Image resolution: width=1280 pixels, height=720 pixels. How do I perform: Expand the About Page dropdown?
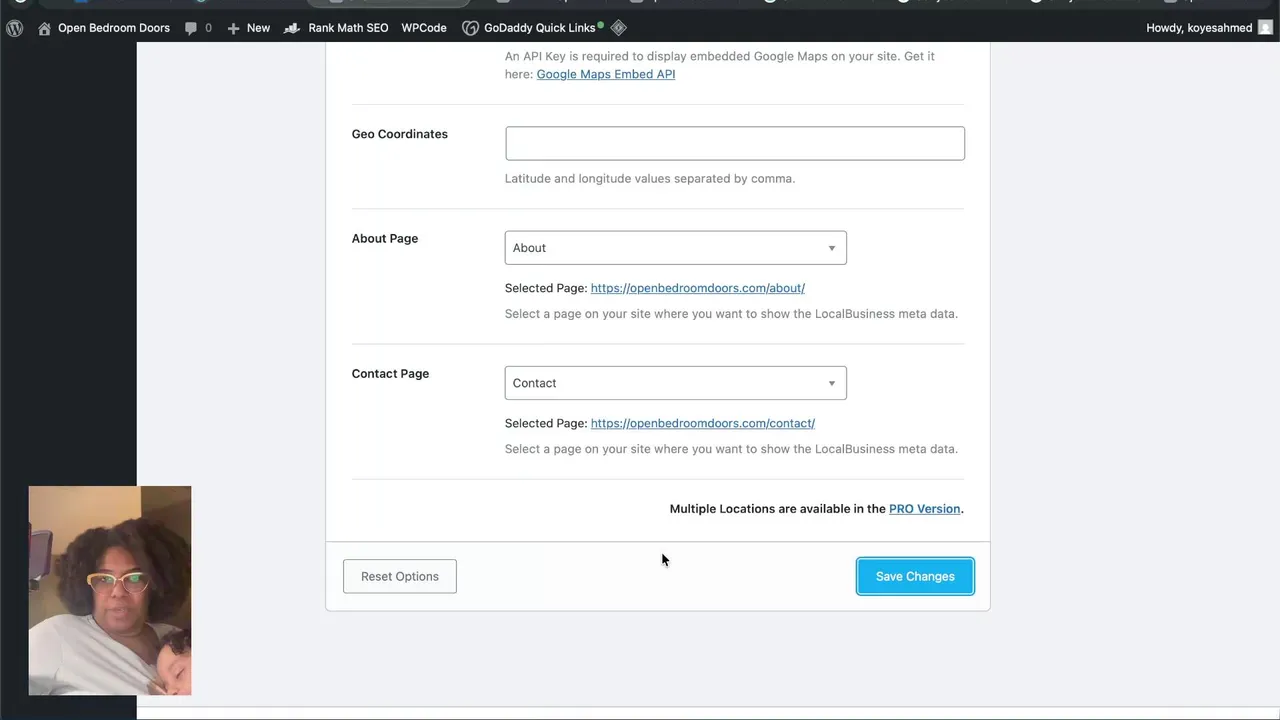click(675, 248)
